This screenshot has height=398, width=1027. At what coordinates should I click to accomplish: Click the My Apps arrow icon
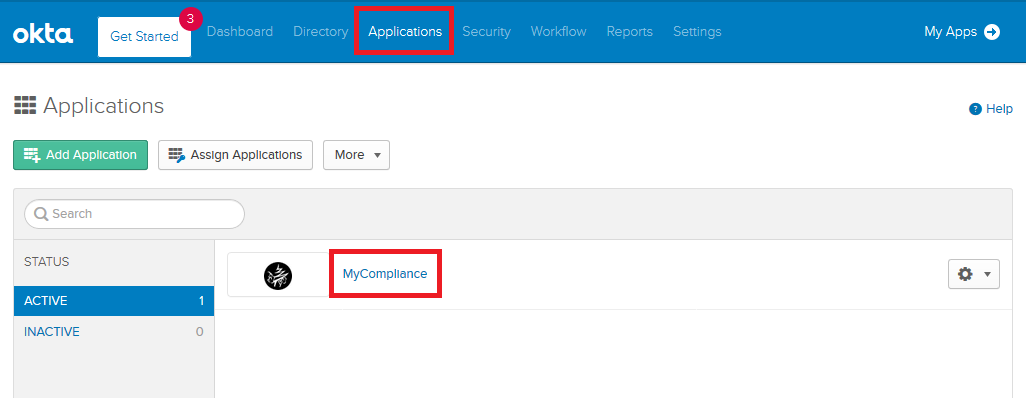(992, 31)
